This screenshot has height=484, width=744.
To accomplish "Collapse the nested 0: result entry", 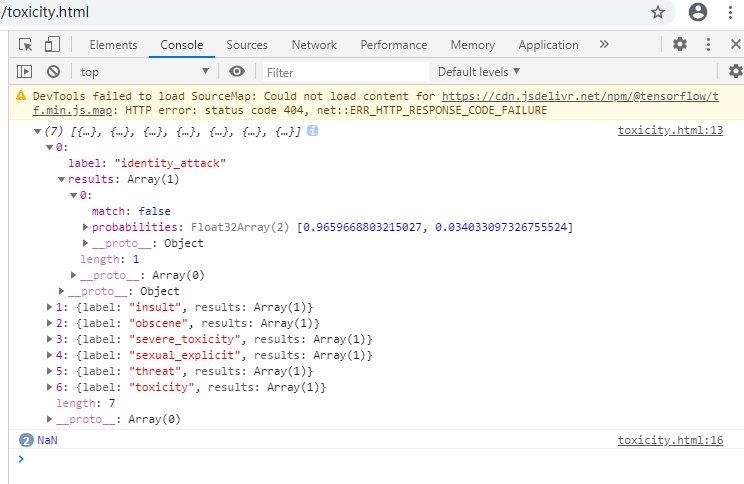I will pos(74,195).
